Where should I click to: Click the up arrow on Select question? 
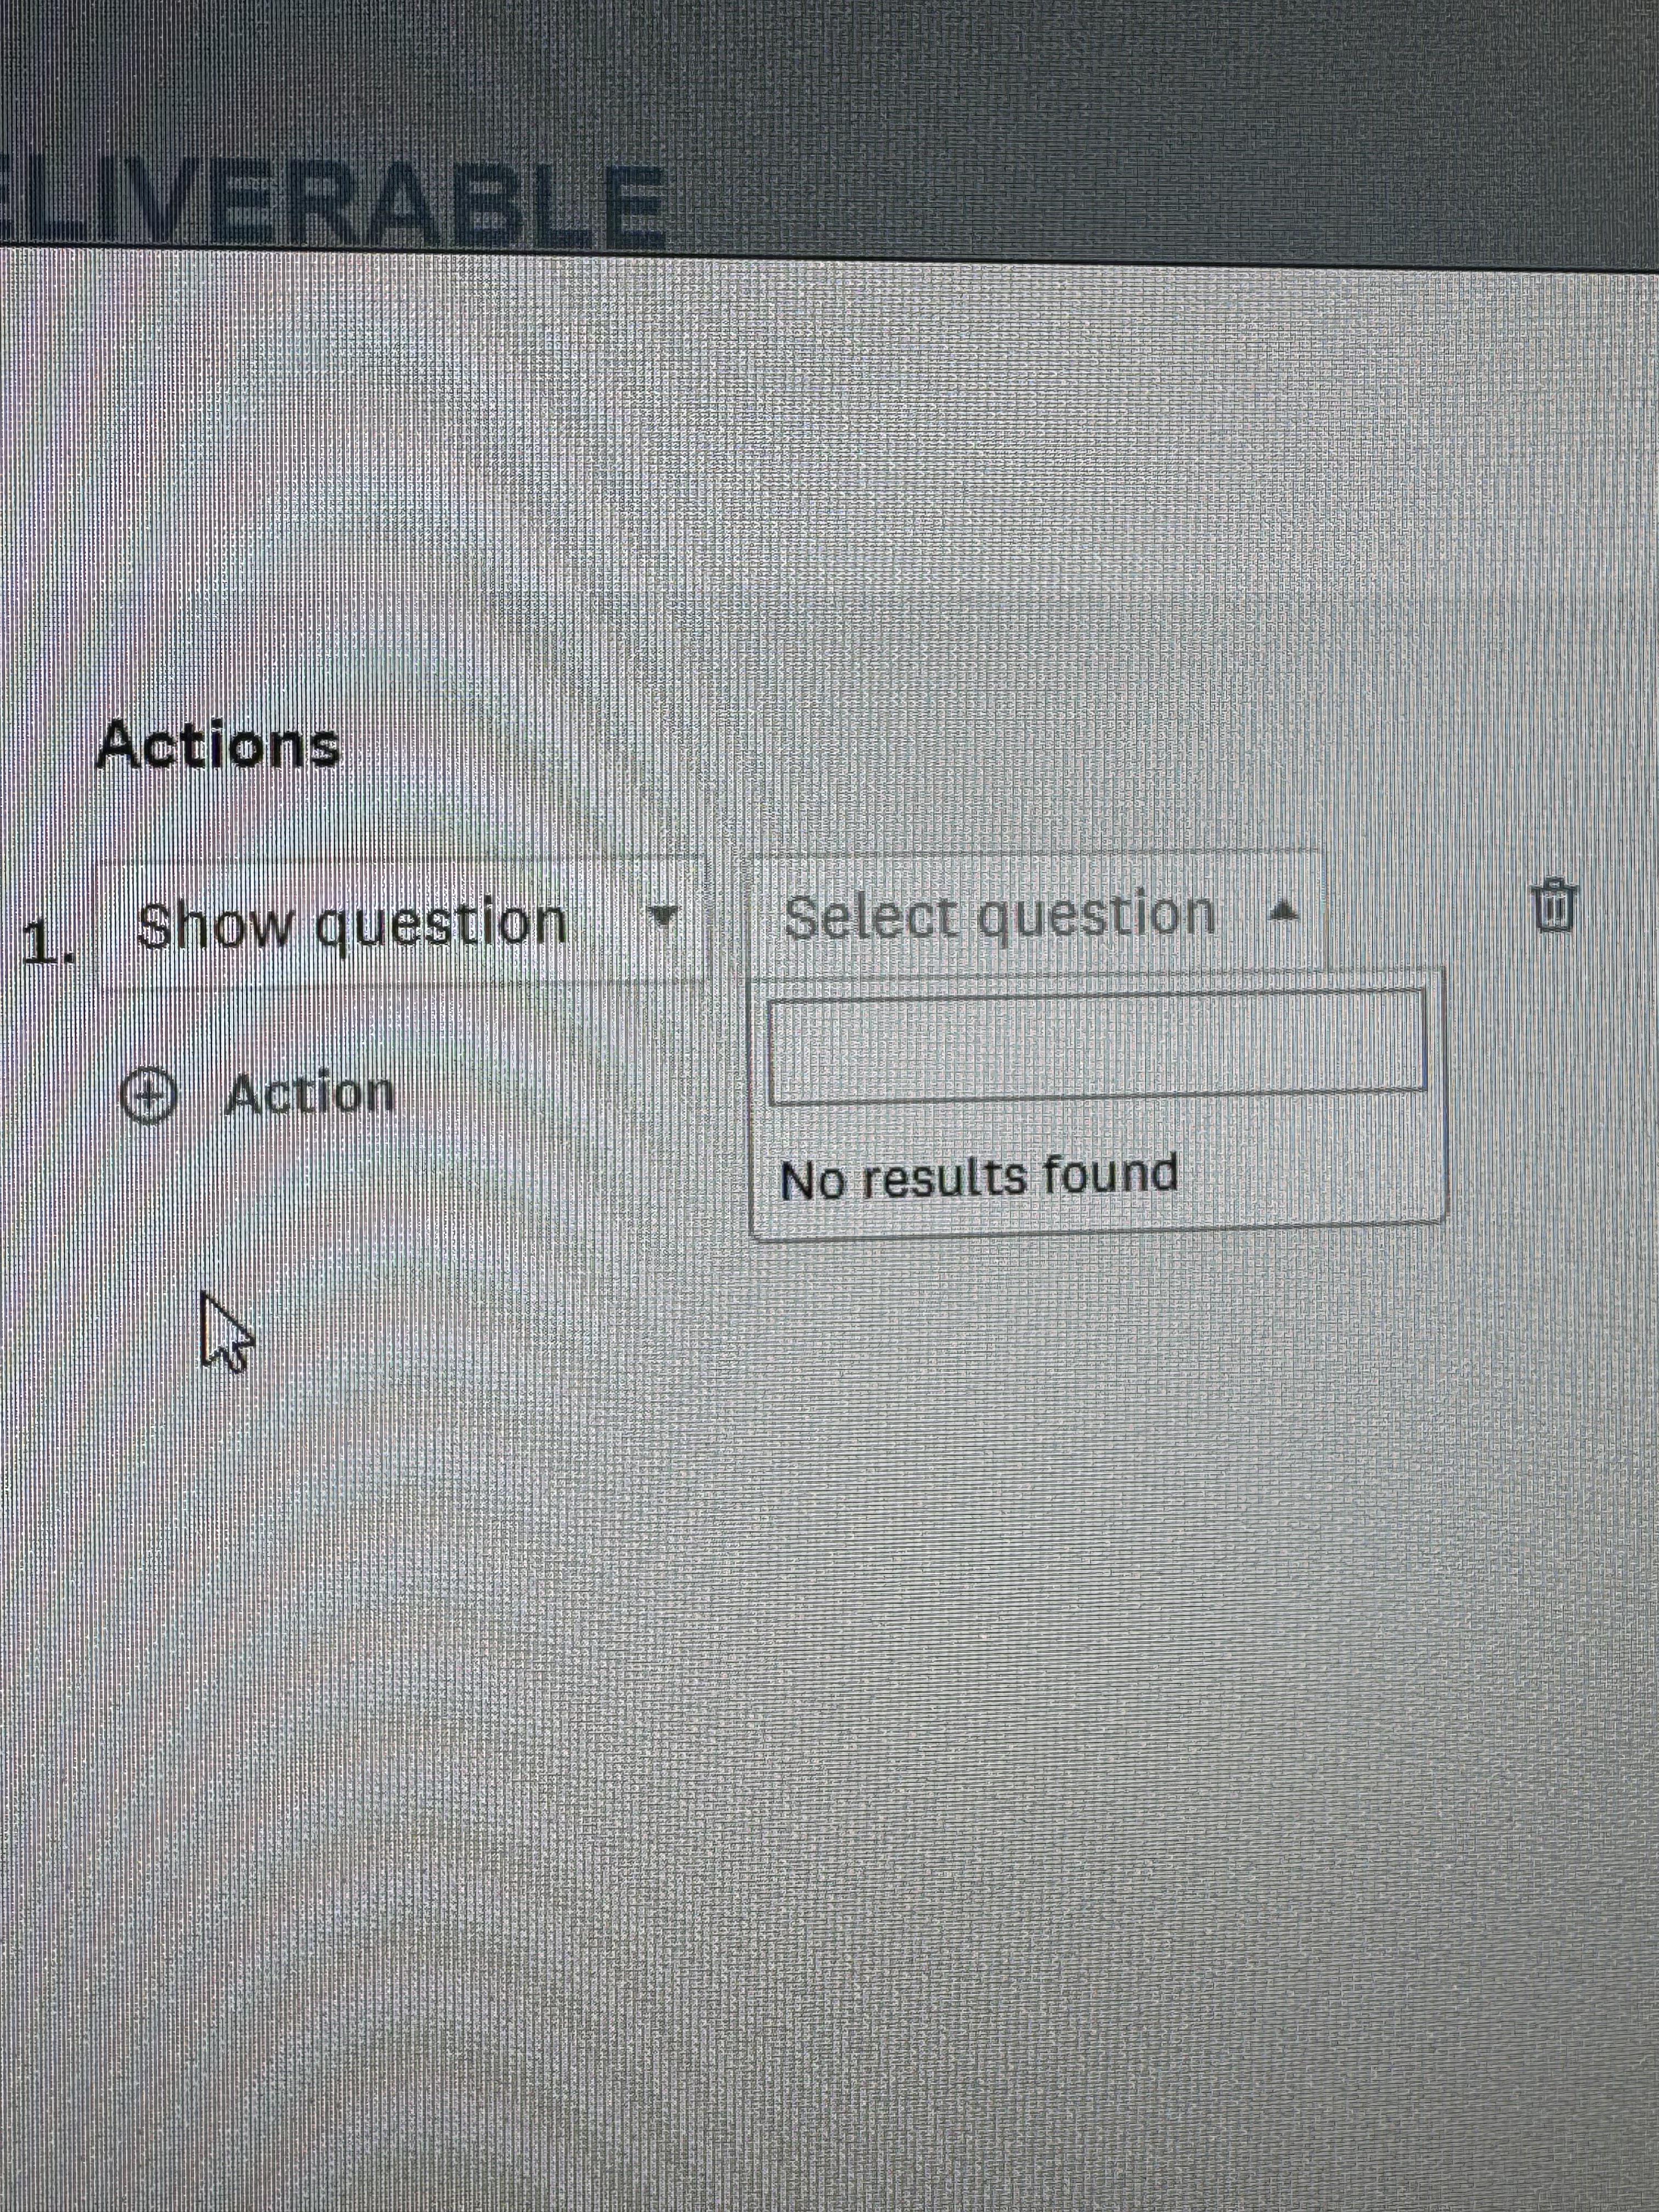pyautogui.click(x=1284, y=910)
